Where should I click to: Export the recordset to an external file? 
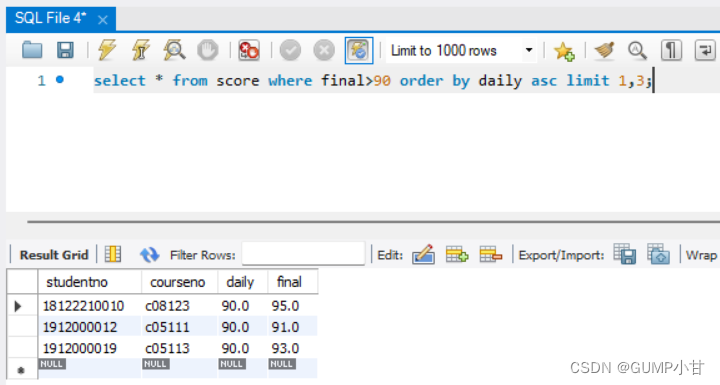tap(624, 254)
